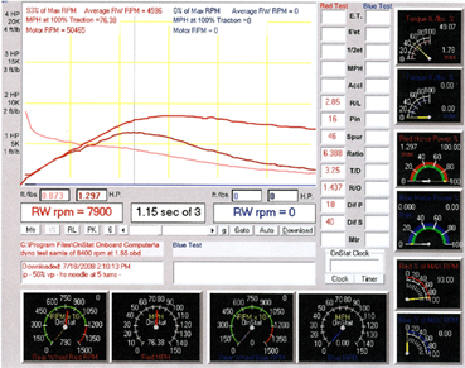Screen dimensions: 465x368
Task: Click the blue rear wheel RPM dial
Action: [x=251, y=327]
